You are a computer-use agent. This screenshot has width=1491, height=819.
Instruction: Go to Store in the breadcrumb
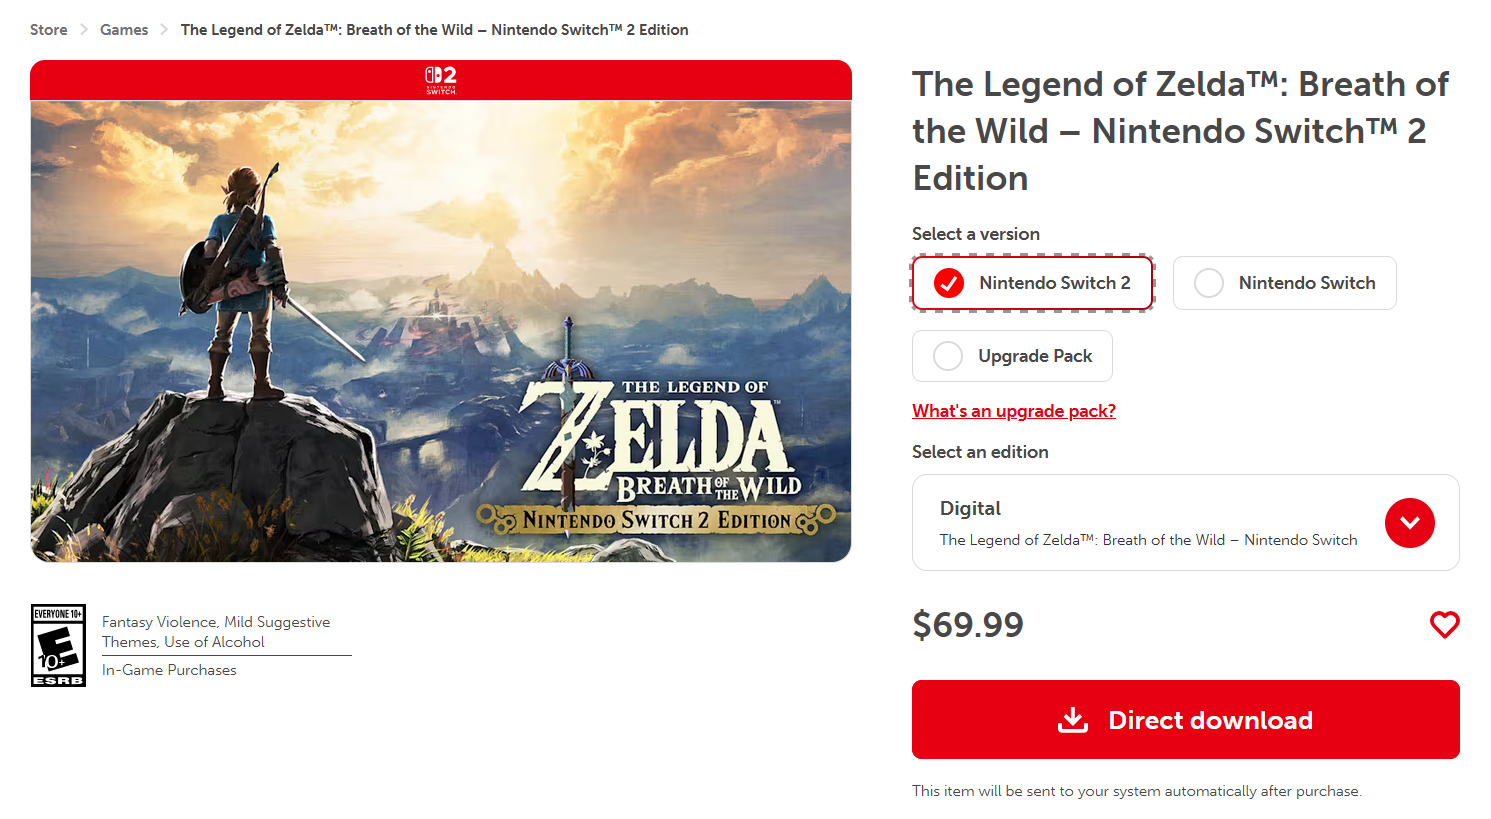coord(49,30)
